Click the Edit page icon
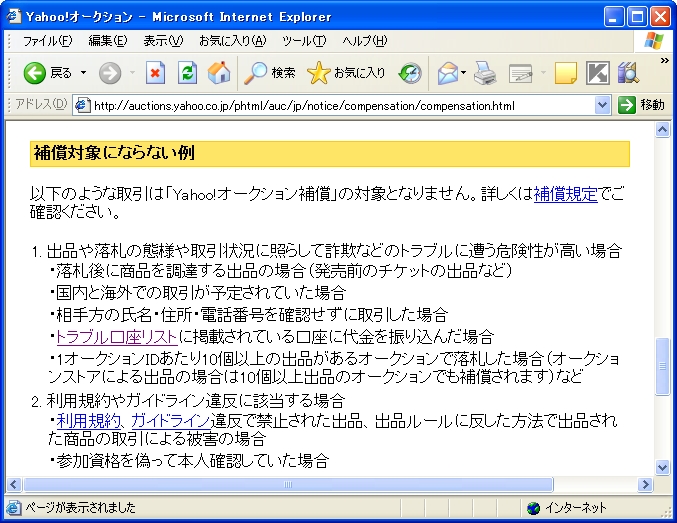 tap(521, 73)
